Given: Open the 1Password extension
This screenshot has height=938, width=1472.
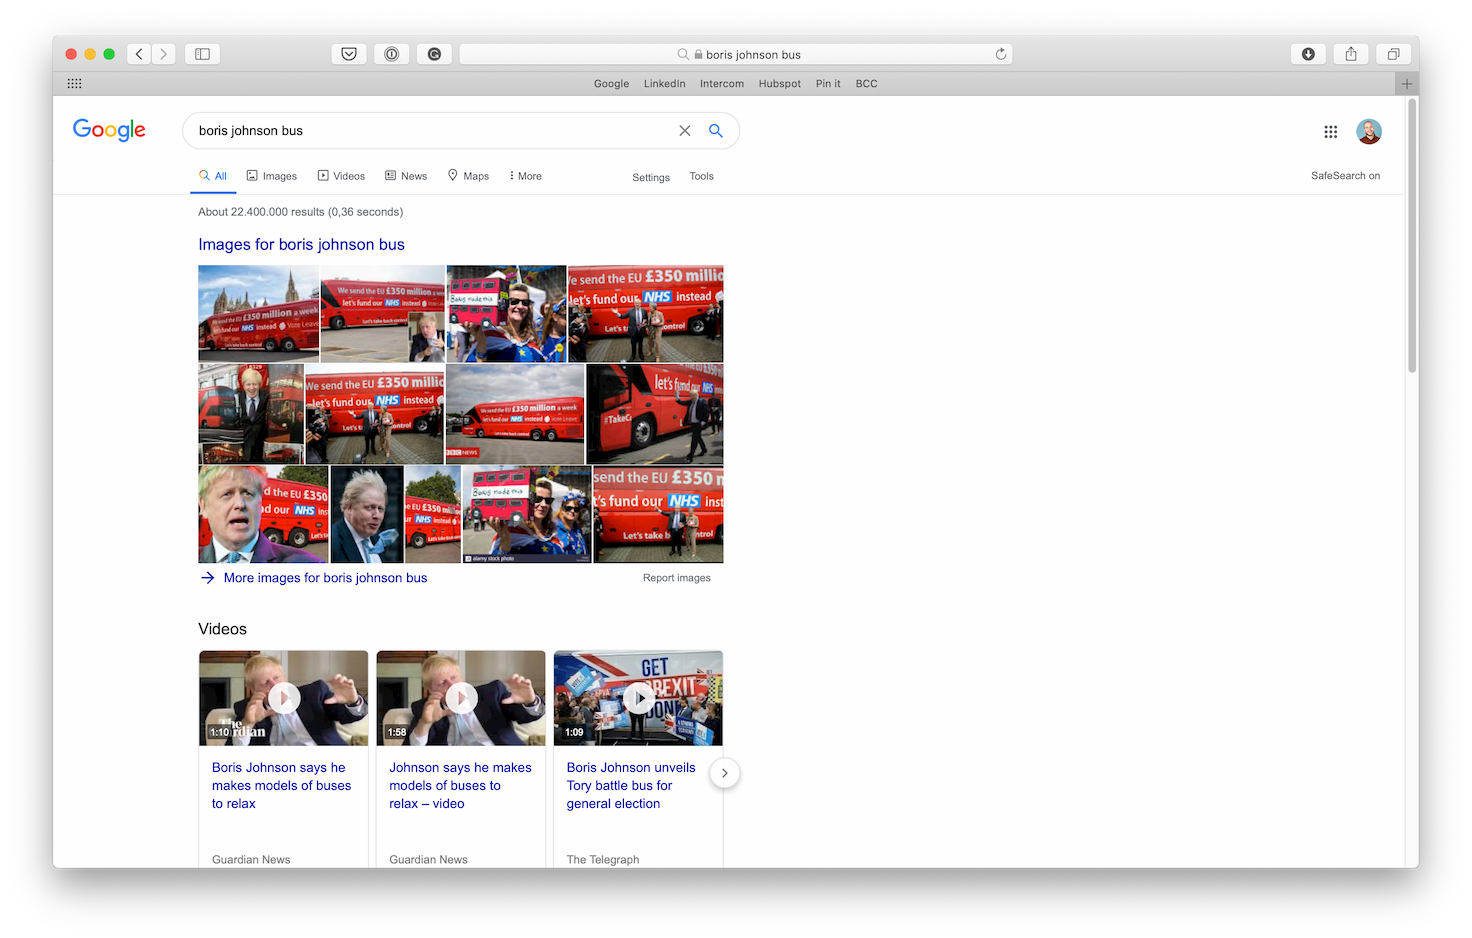Looking at the screenshot, I should click(391, 53).
